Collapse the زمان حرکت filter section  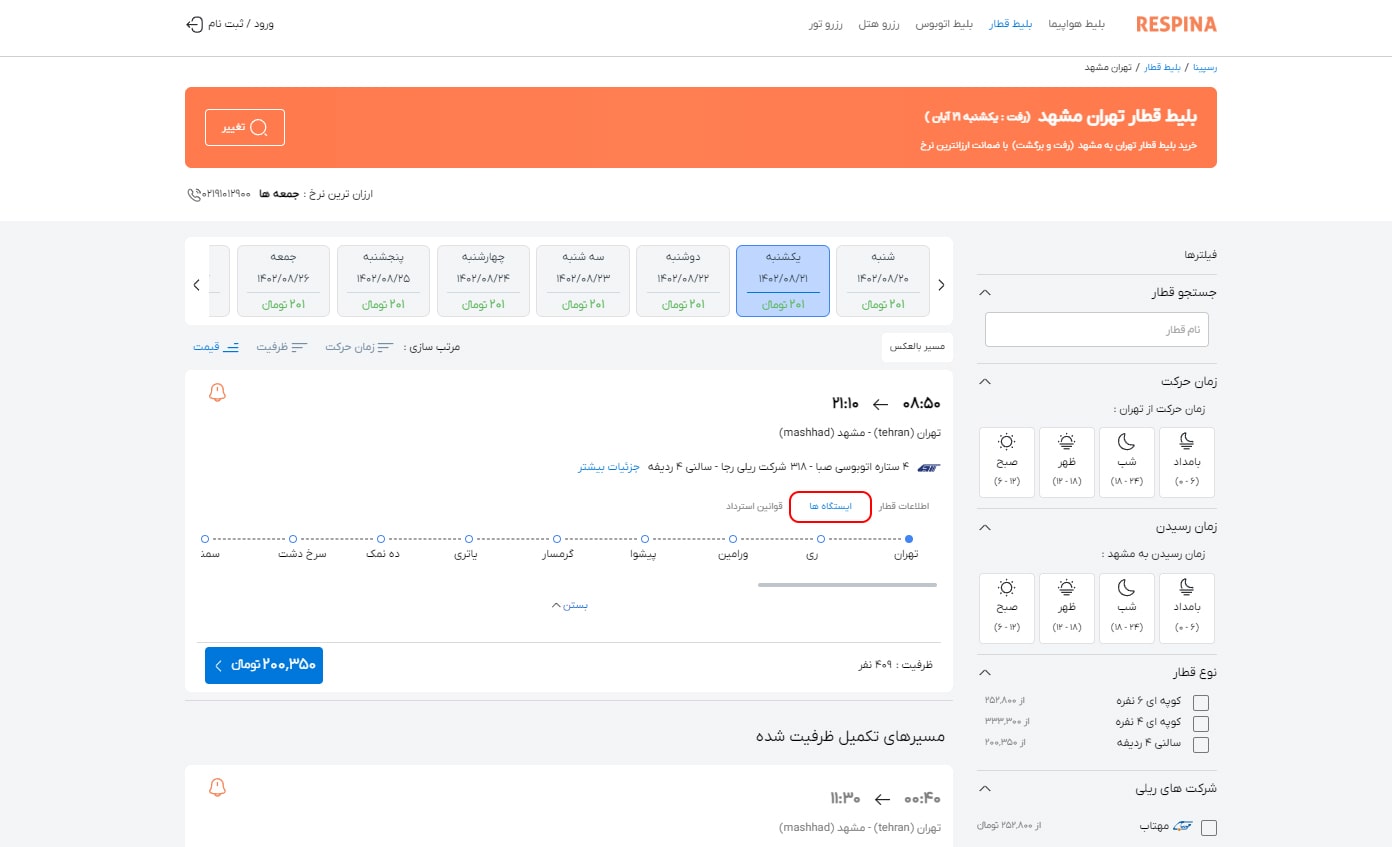pos(983,381)
